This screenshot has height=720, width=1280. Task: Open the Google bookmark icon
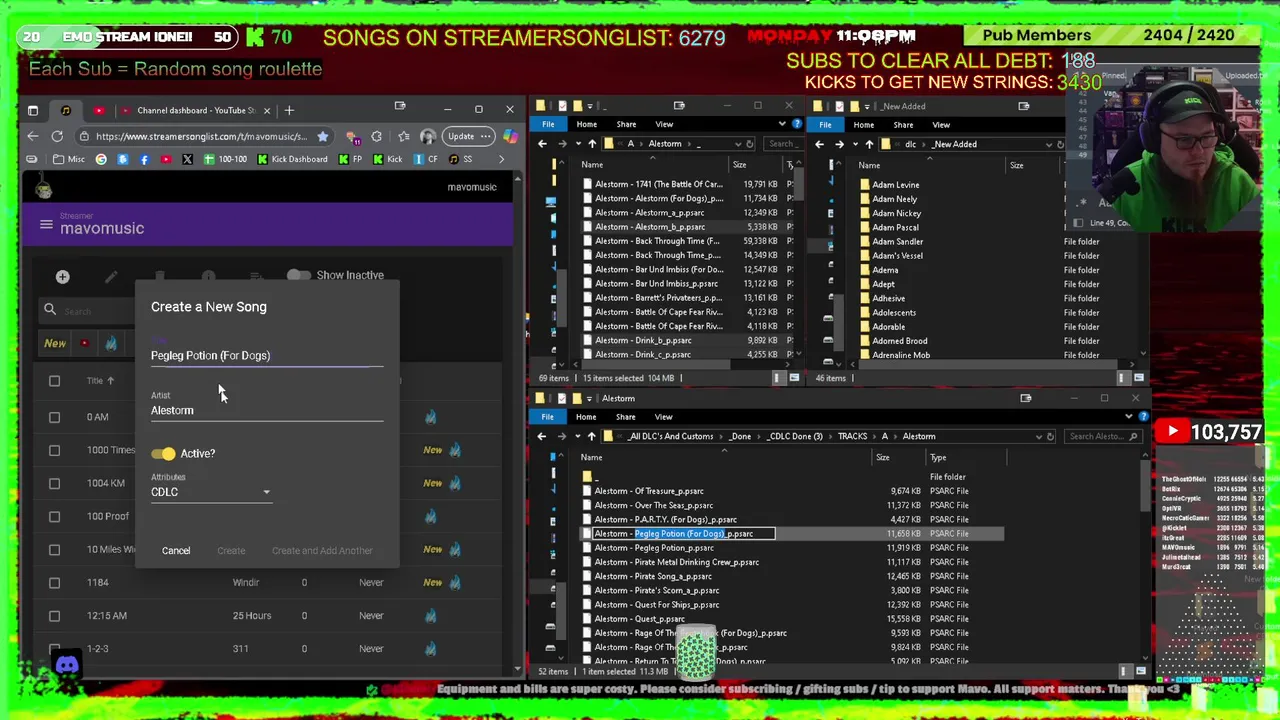tap(101, 159)
